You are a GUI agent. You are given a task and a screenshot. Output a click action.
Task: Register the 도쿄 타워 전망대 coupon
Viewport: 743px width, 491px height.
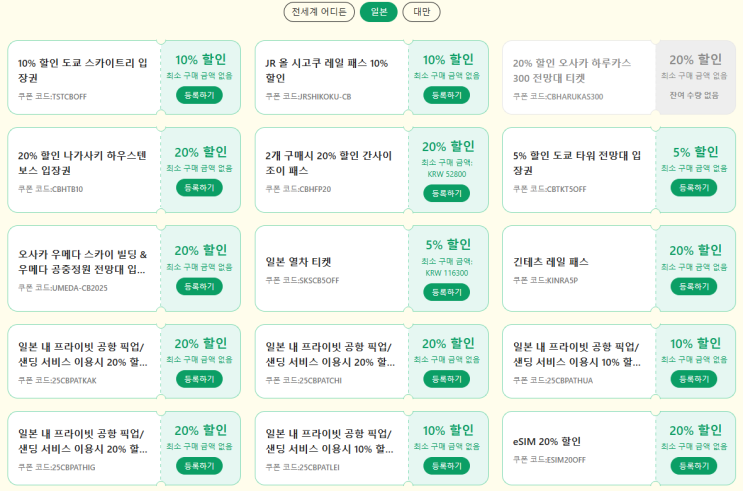[x=694, y=187]
